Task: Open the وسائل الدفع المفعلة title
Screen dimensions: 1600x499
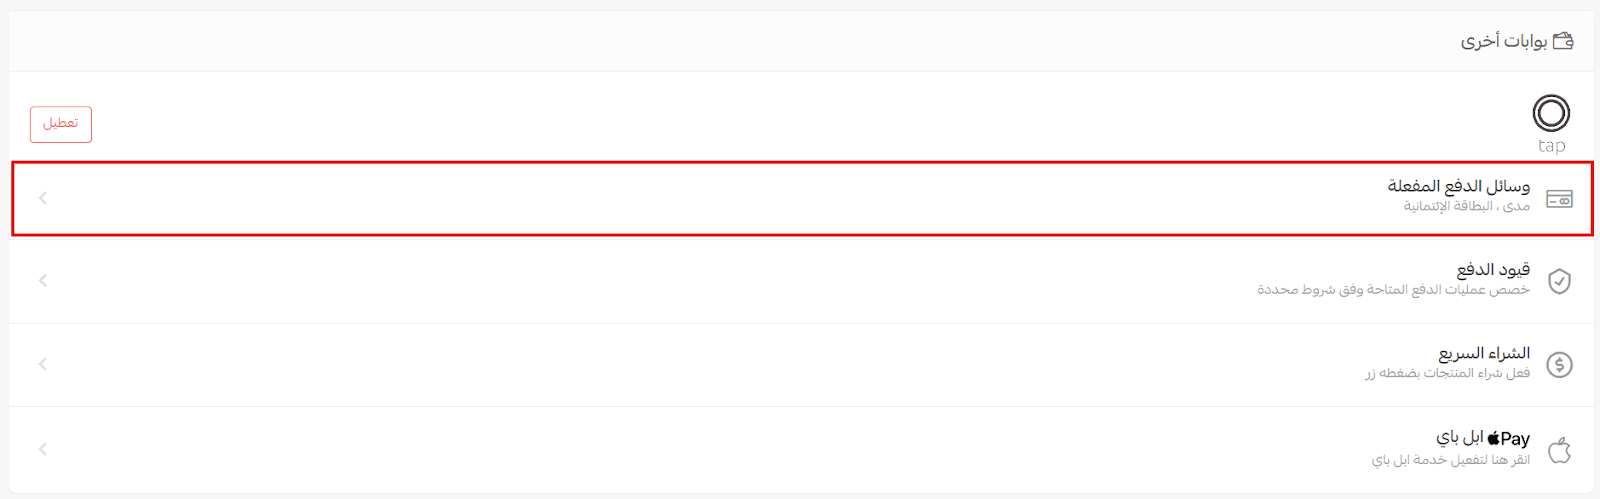Action: coord(1458,186)
